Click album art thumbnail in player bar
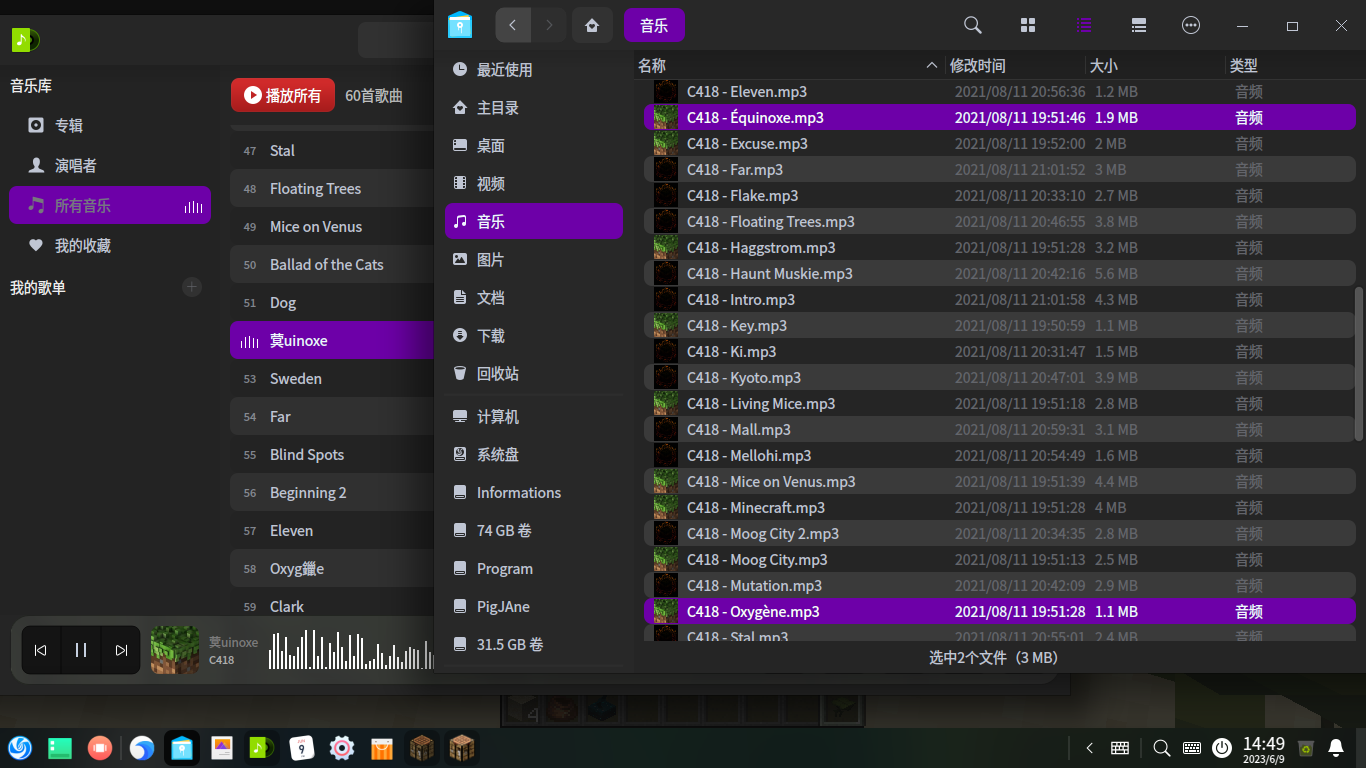 175,650
